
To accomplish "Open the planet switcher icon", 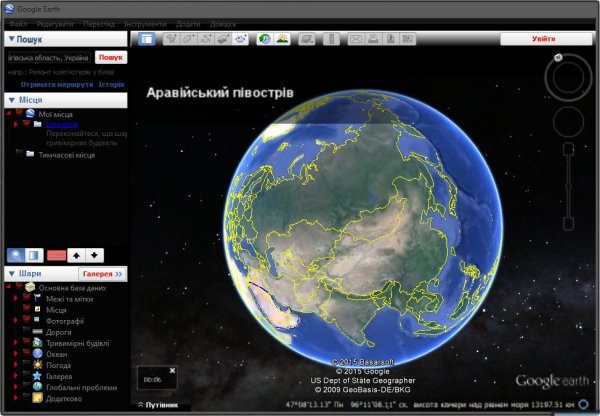I will coord(307,39).
